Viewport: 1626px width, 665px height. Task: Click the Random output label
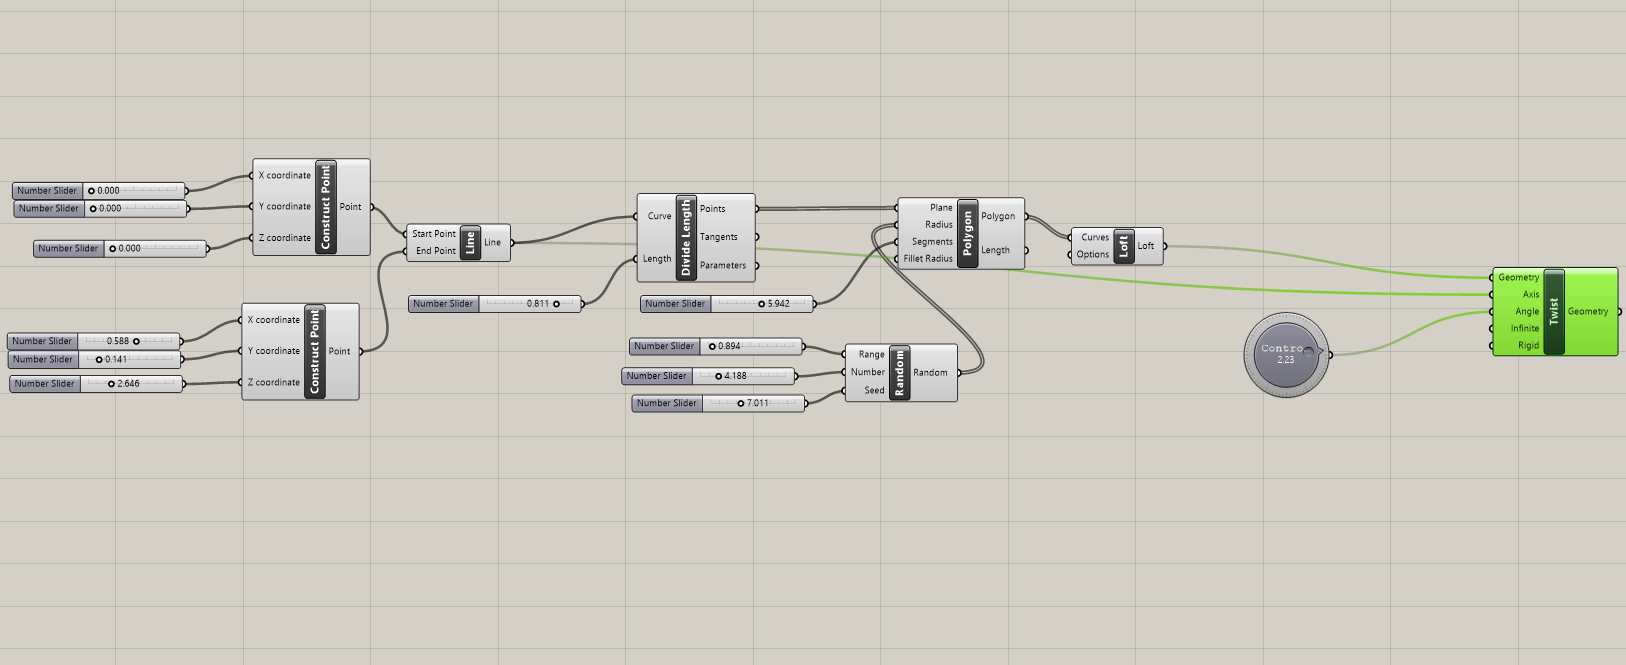pyautogui.click(x=930, y=373)
